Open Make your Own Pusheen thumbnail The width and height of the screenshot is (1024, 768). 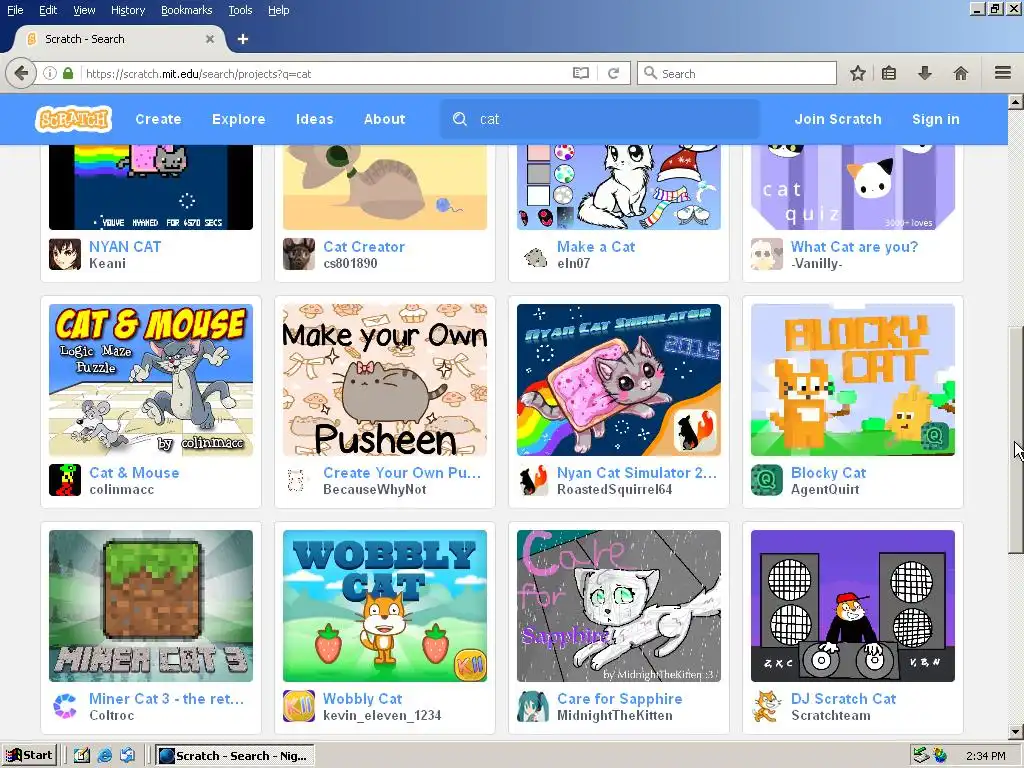pyautogui.click(x=385, y=380)
